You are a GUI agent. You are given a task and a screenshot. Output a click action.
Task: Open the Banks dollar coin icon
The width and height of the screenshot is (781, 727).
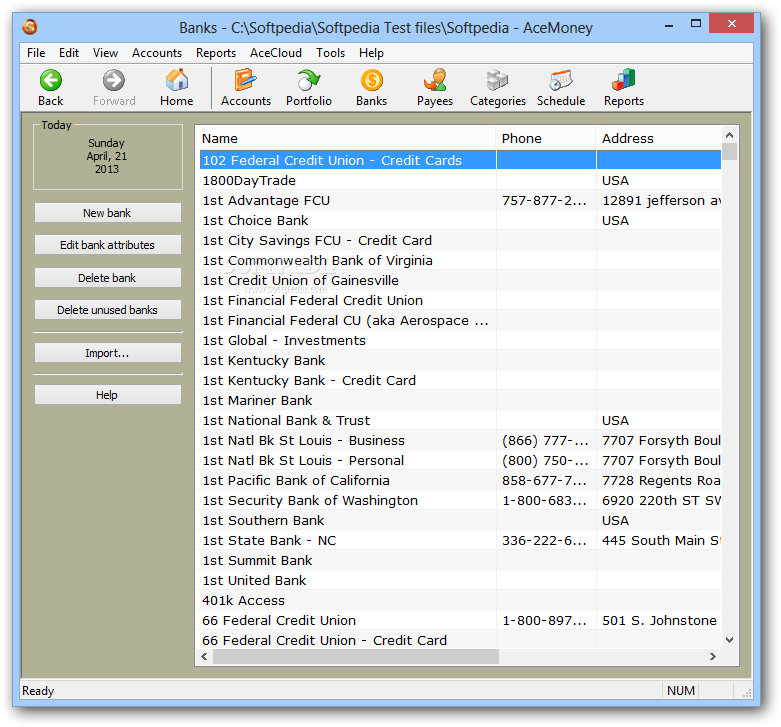(372, 80)
